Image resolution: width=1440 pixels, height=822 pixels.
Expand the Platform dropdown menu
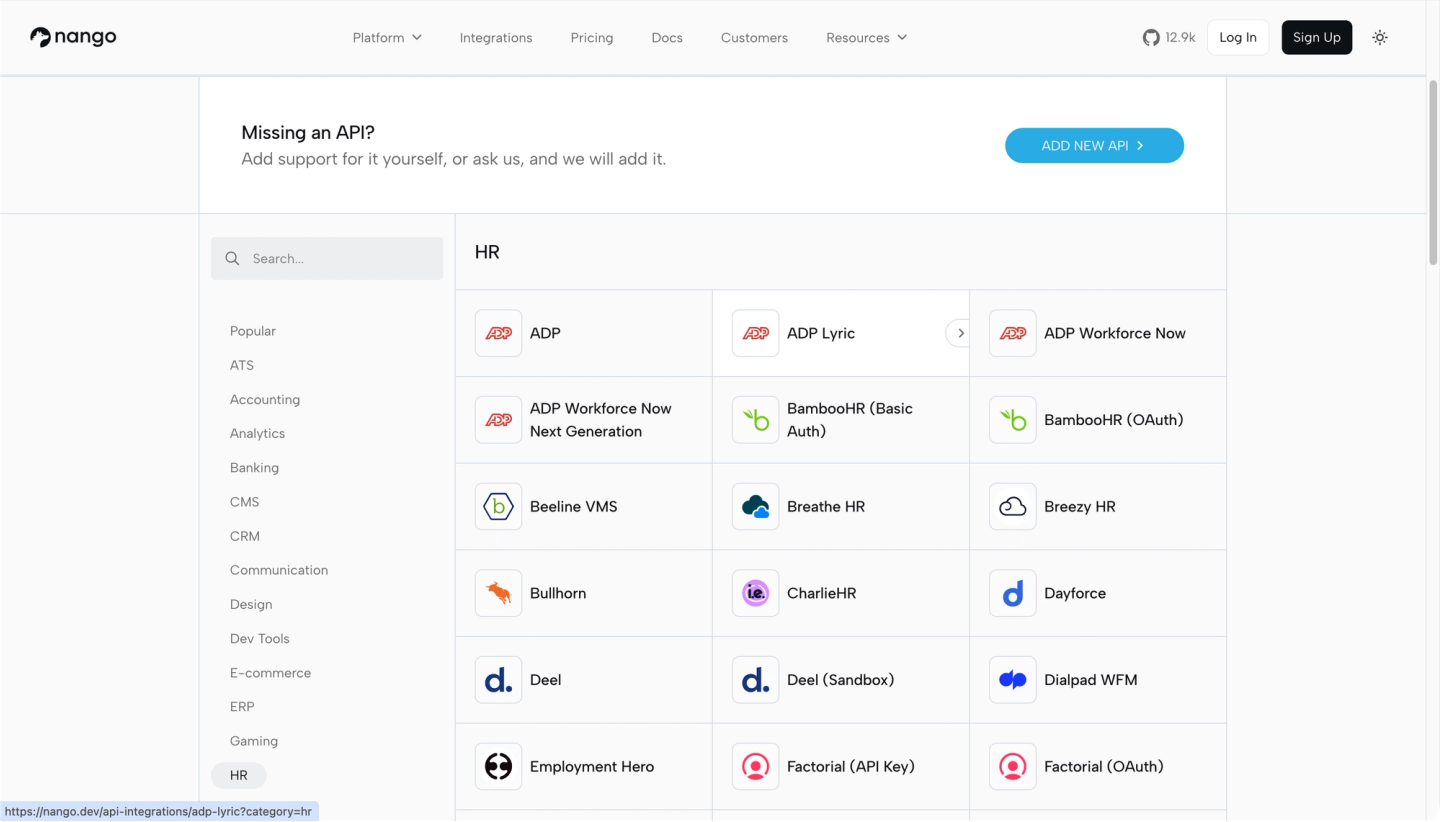(387, 37)
